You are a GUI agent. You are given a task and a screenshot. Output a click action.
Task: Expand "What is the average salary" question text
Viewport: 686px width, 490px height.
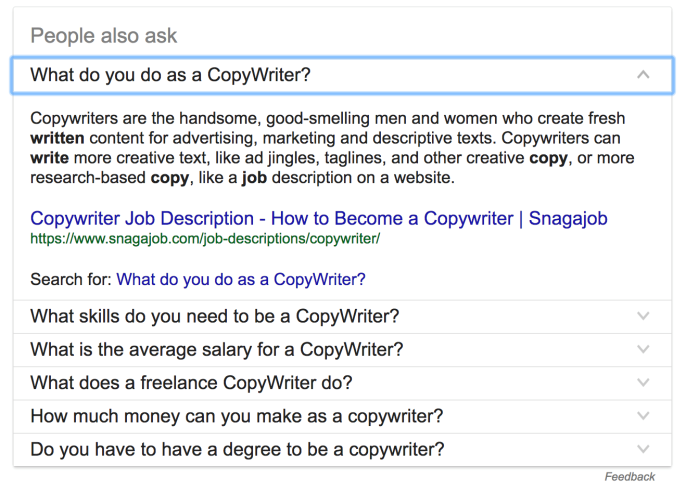point(217,350)
